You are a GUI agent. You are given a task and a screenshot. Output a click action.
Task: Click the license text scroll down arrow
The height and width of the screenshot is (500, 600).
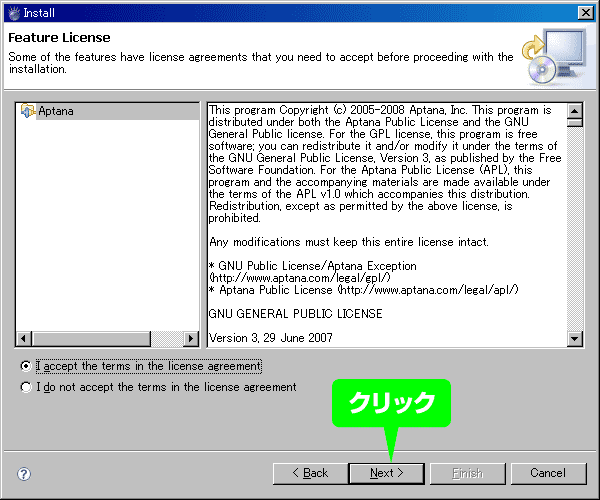[575, 339]
